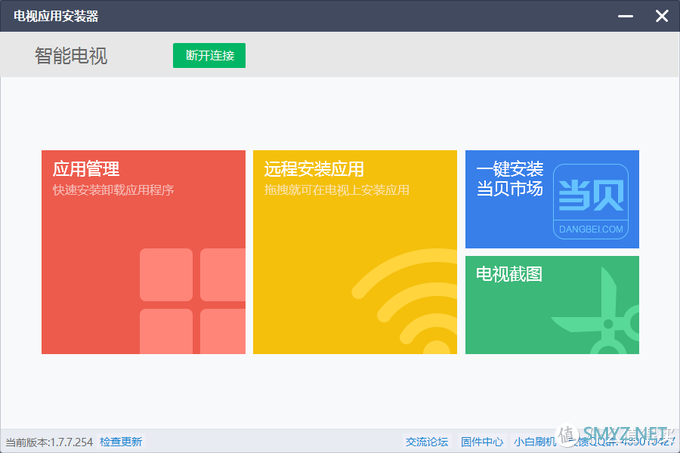The image size is (680, 453).
Task: Open the green 电视截图 scissors tile
Action: tap(552, 305)
